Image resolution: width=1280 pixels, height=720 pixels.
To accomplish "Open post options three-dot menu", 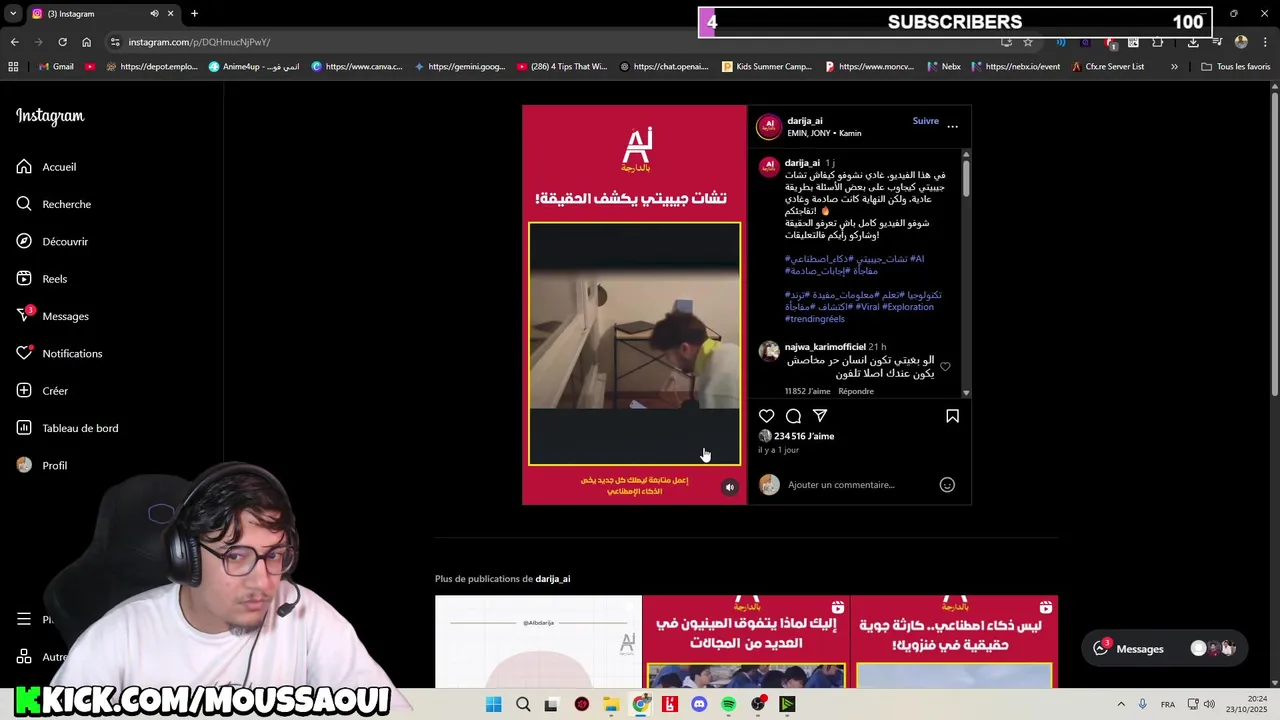I will pyautogui.click(x=952, y=126).
